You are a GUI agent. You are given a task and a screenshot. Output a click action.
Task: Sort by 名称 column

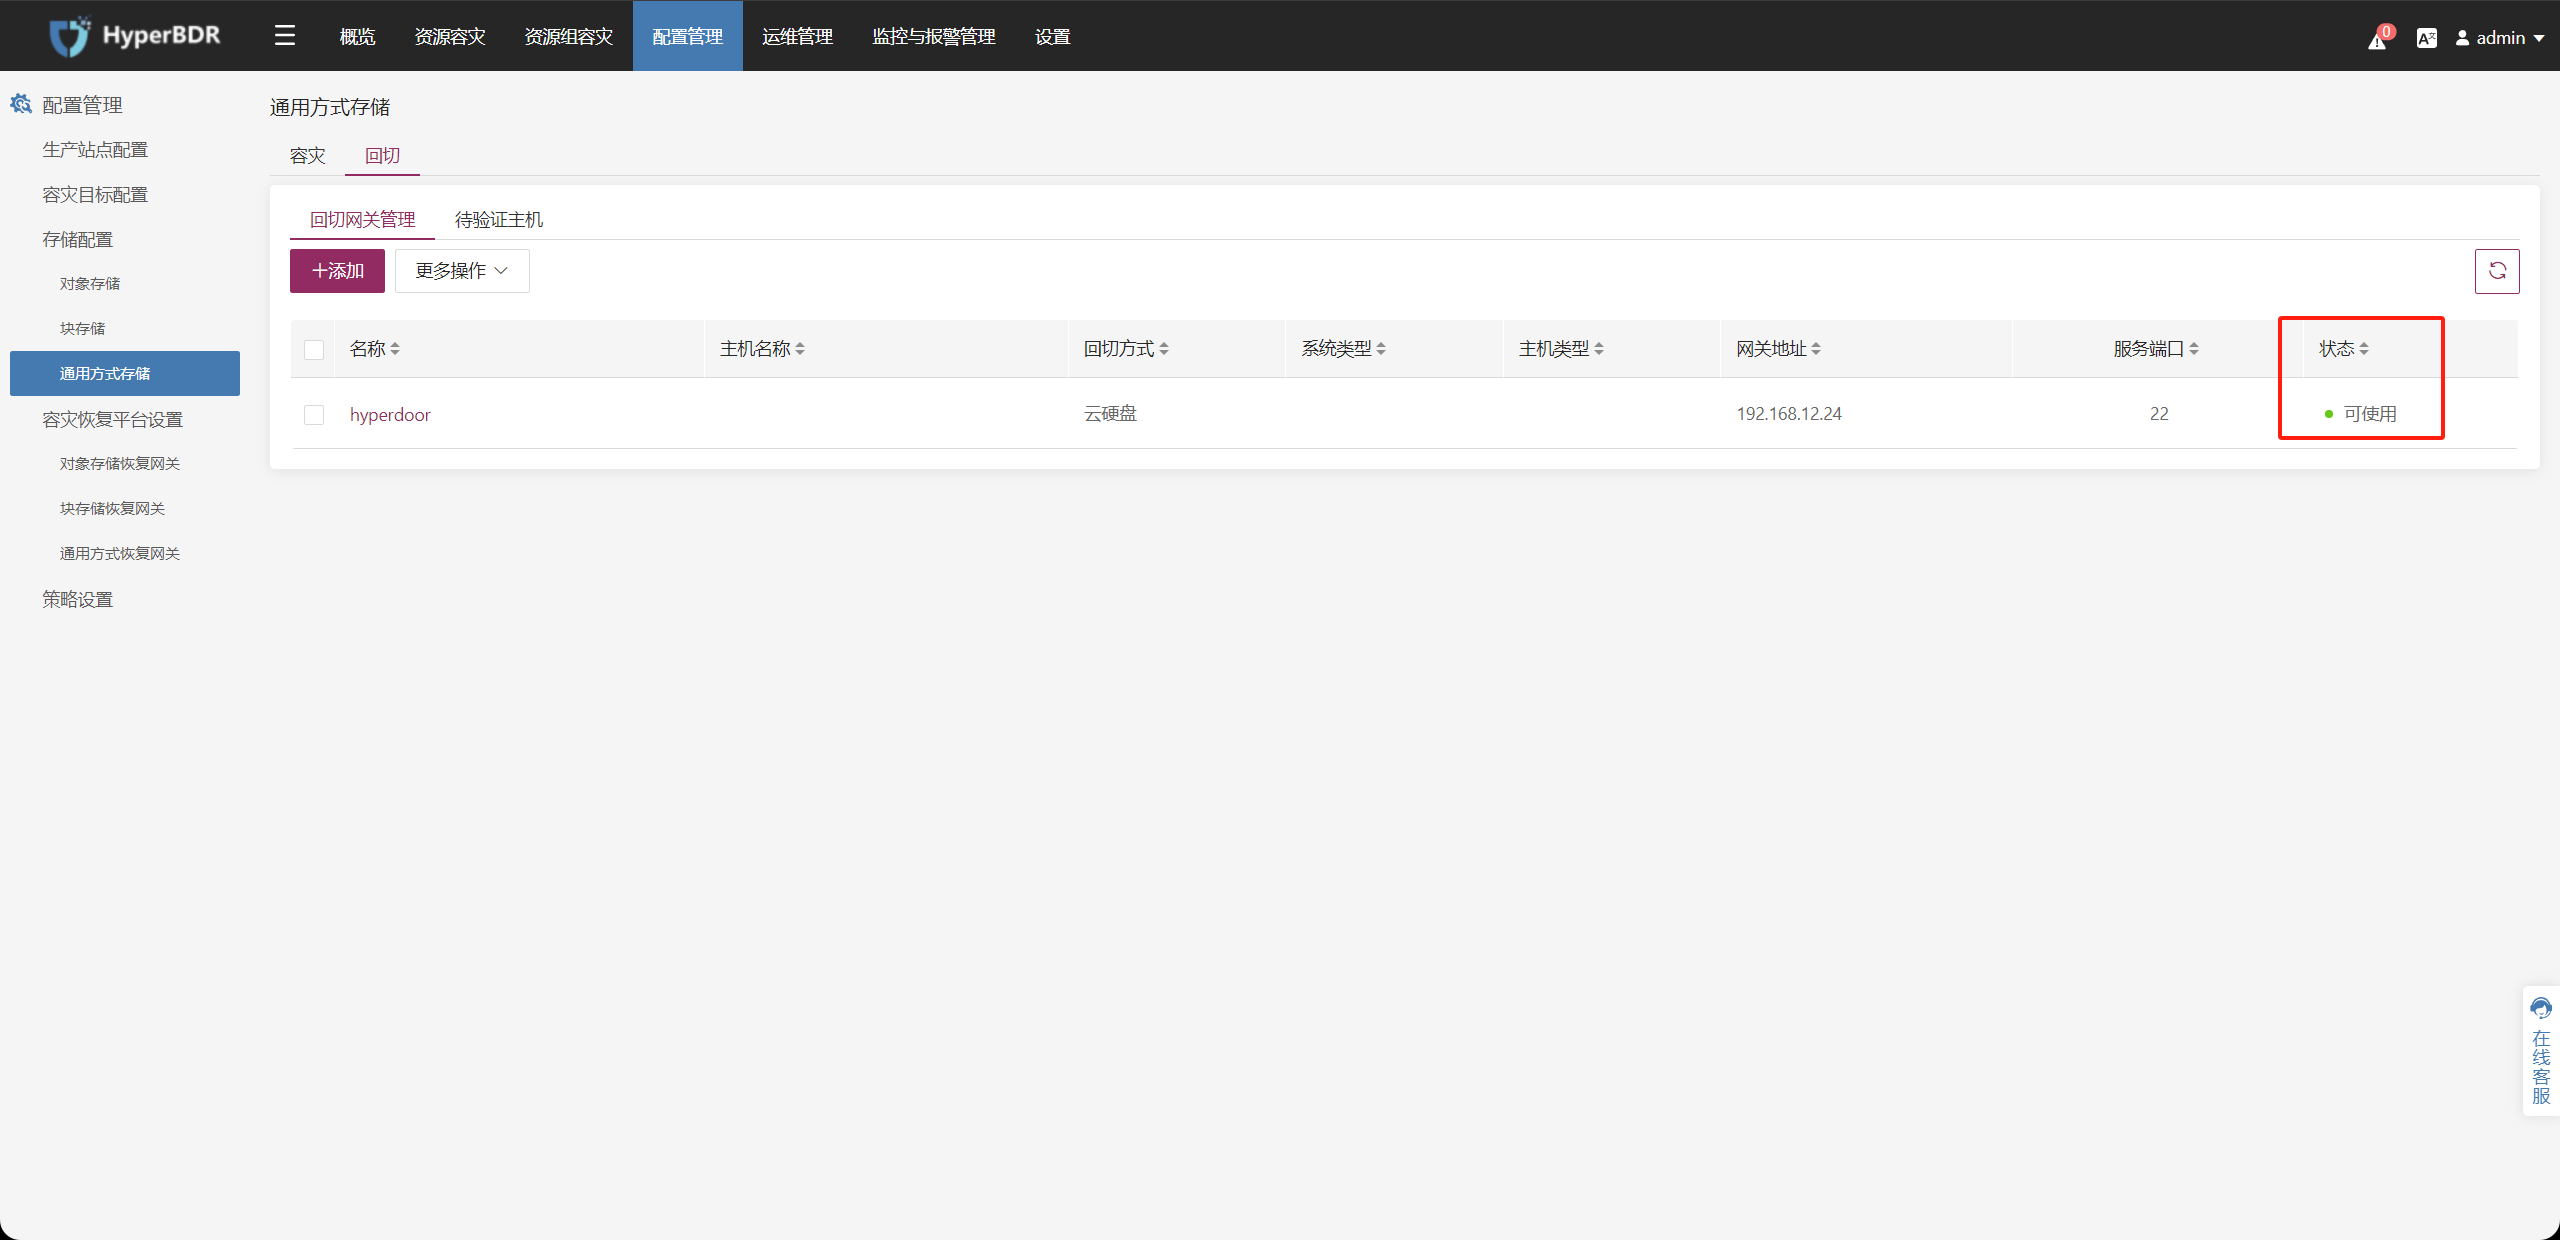tap(395, 349)
